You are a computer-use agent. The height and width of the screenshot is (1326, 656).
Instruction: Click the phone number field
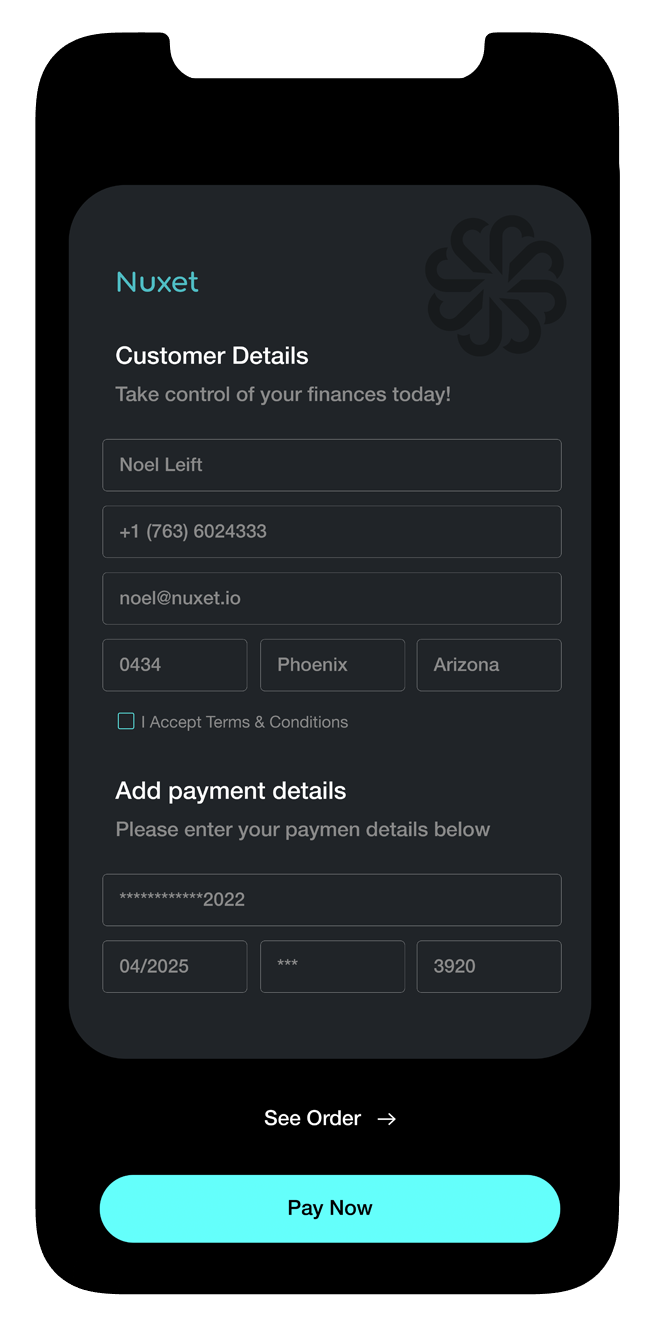point(331,532)
